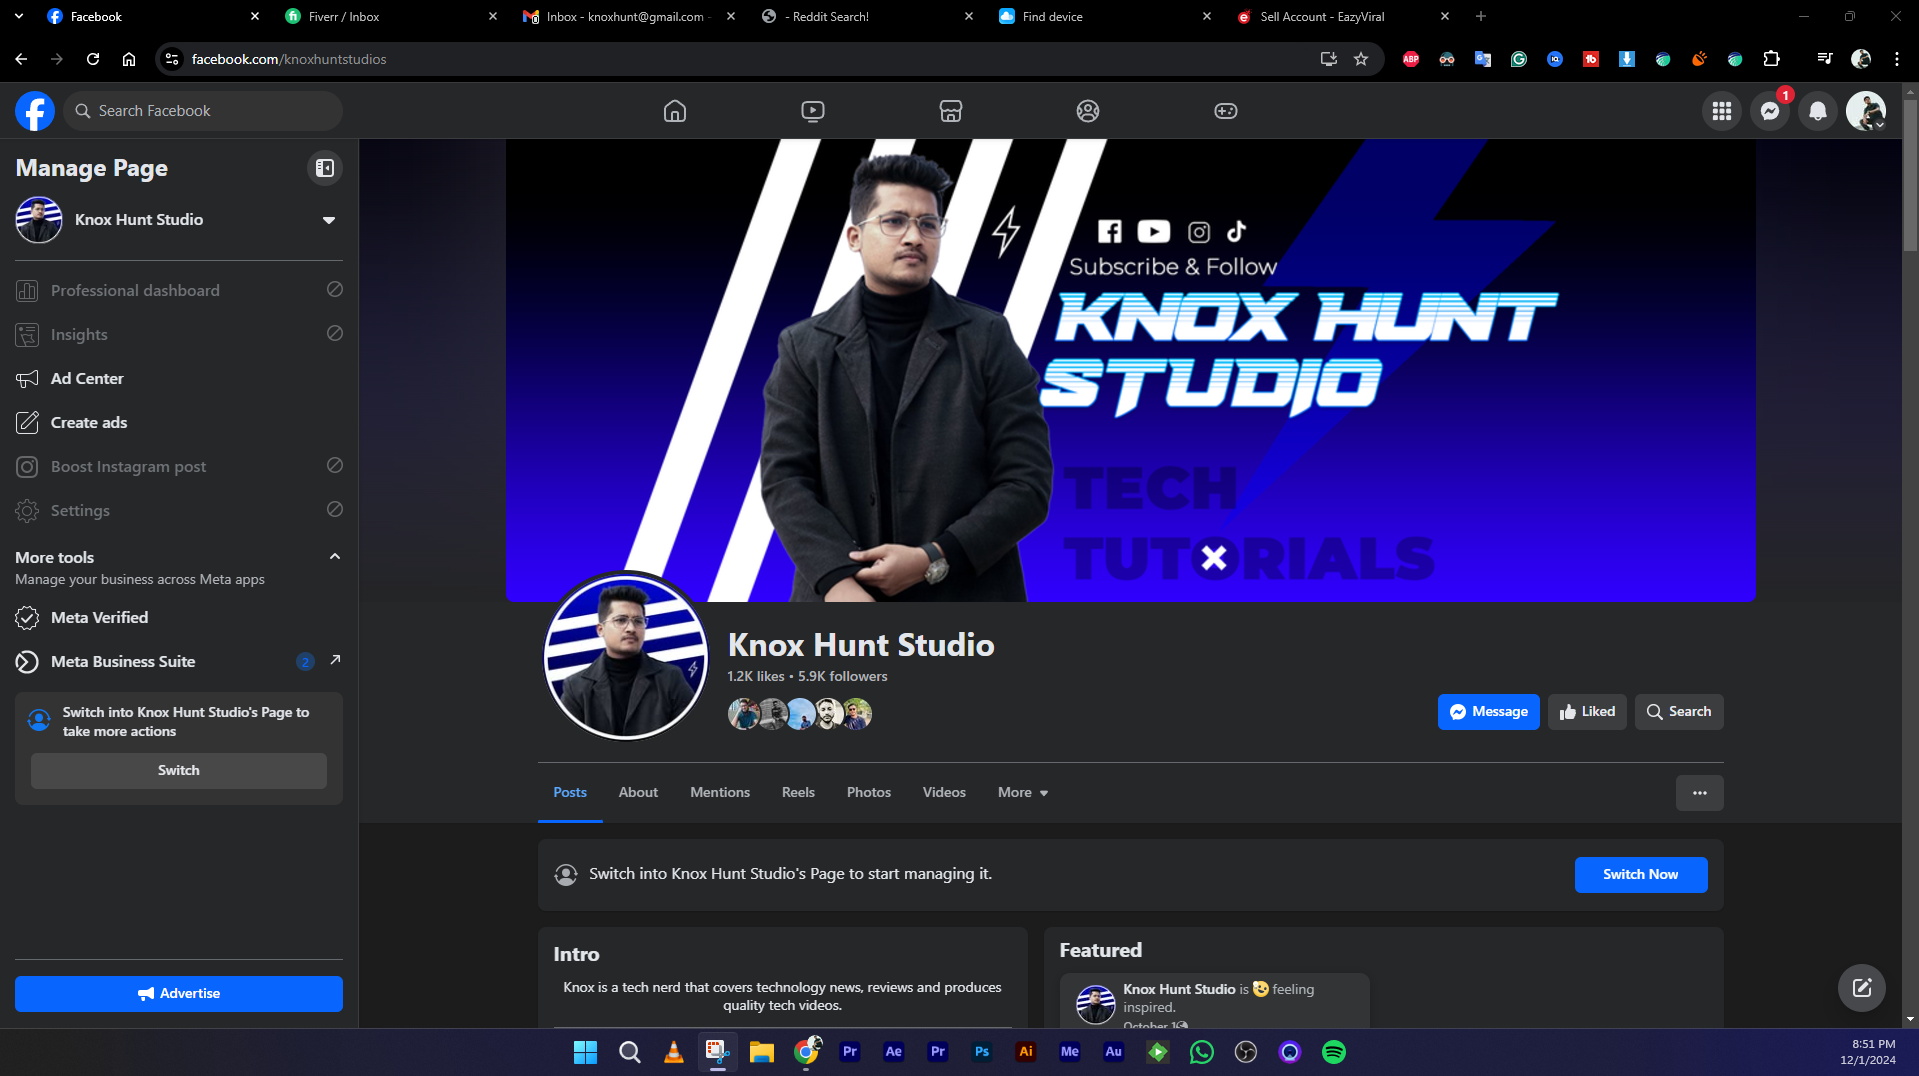Switch to the Videos tab
1919x1076 pixels.
pyautogui.click(x=944, y=792)
